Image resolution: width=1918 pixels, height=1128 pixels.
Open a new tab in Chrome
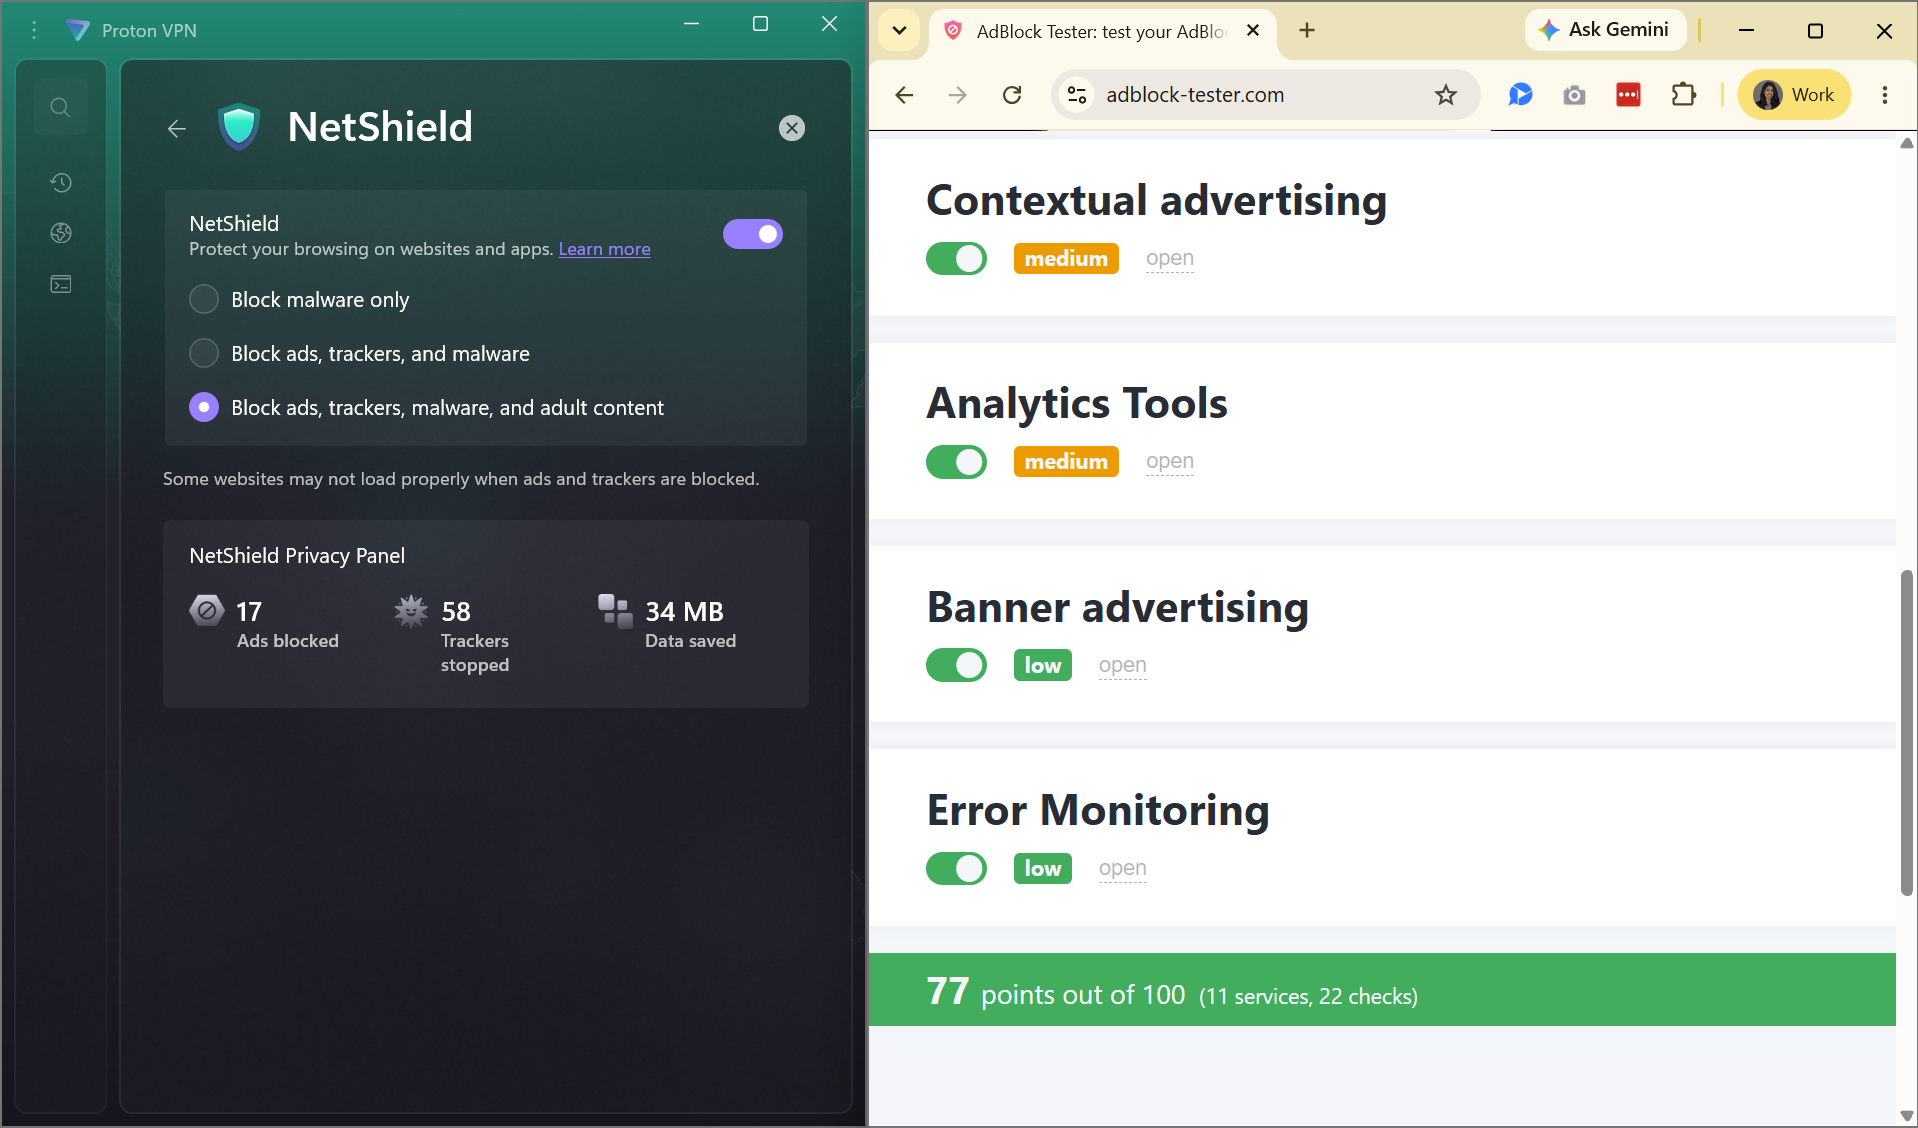1307,31
